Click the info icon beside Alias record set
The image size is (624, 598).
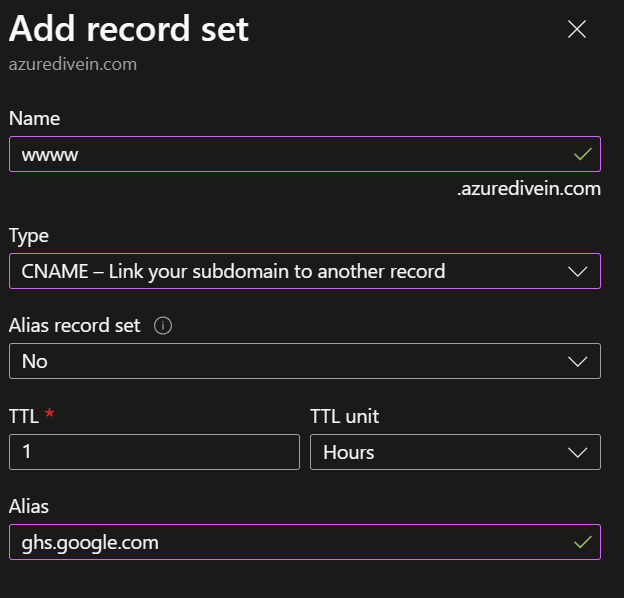click(x=164, y=326)
